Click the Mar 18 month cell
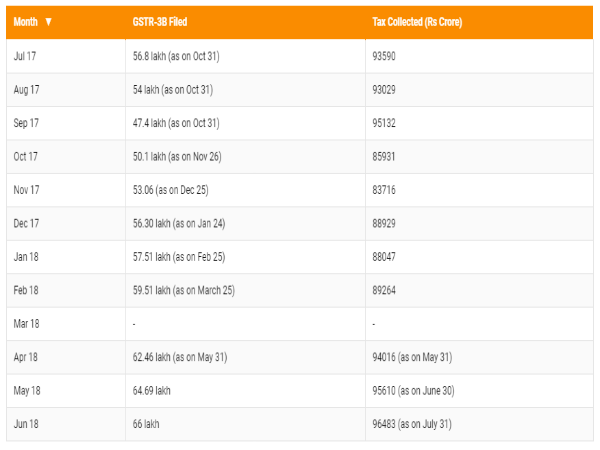600x450 pixels. 26,324
